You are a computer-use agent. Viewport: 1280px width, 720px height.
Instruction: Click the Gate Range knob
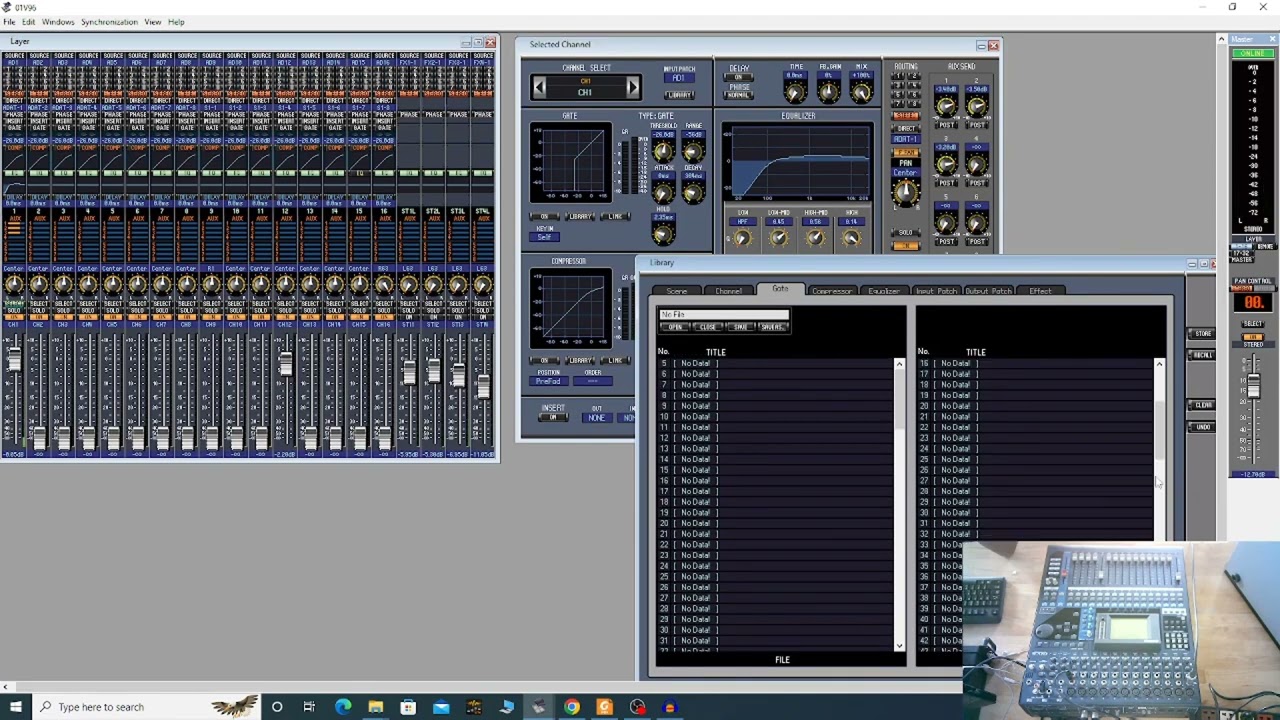(692, 151)
